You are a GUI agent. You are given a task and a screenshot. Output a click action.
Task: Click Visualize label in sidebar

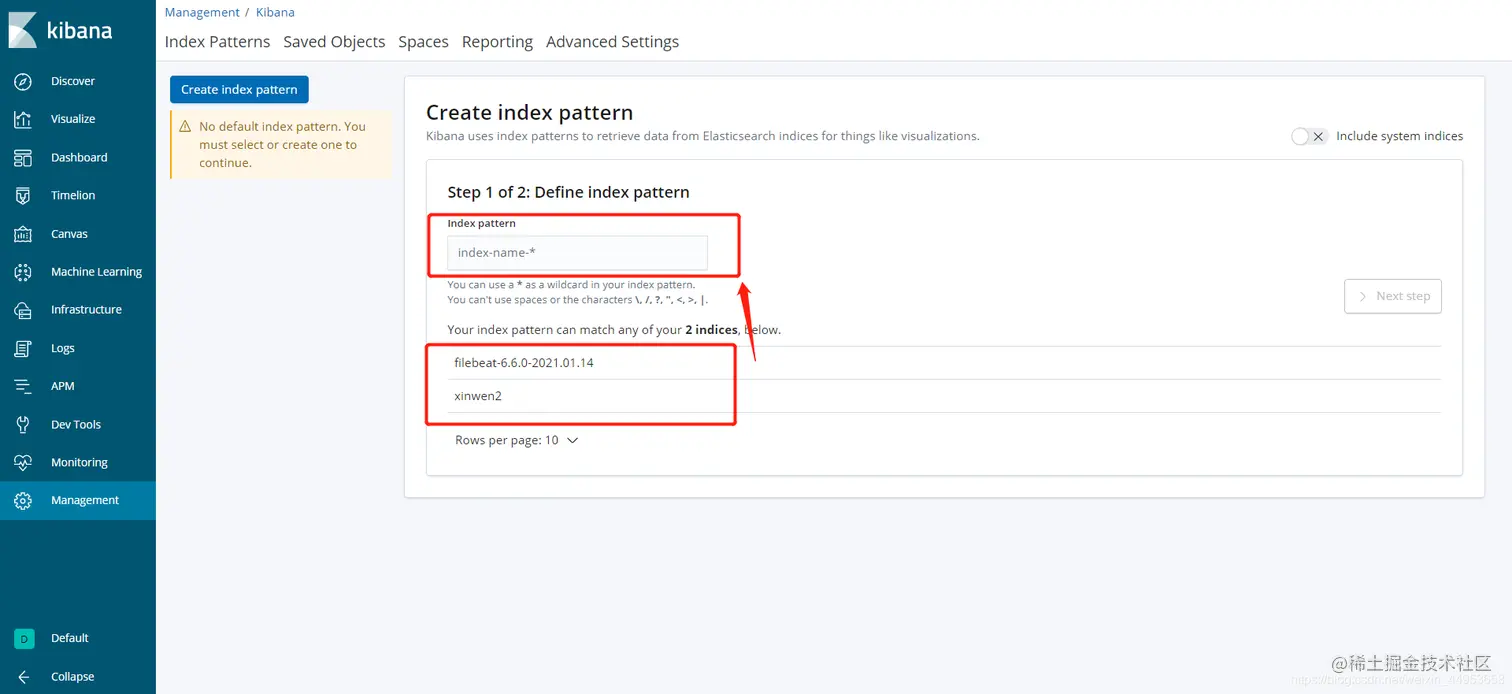(x=73, y=119)
